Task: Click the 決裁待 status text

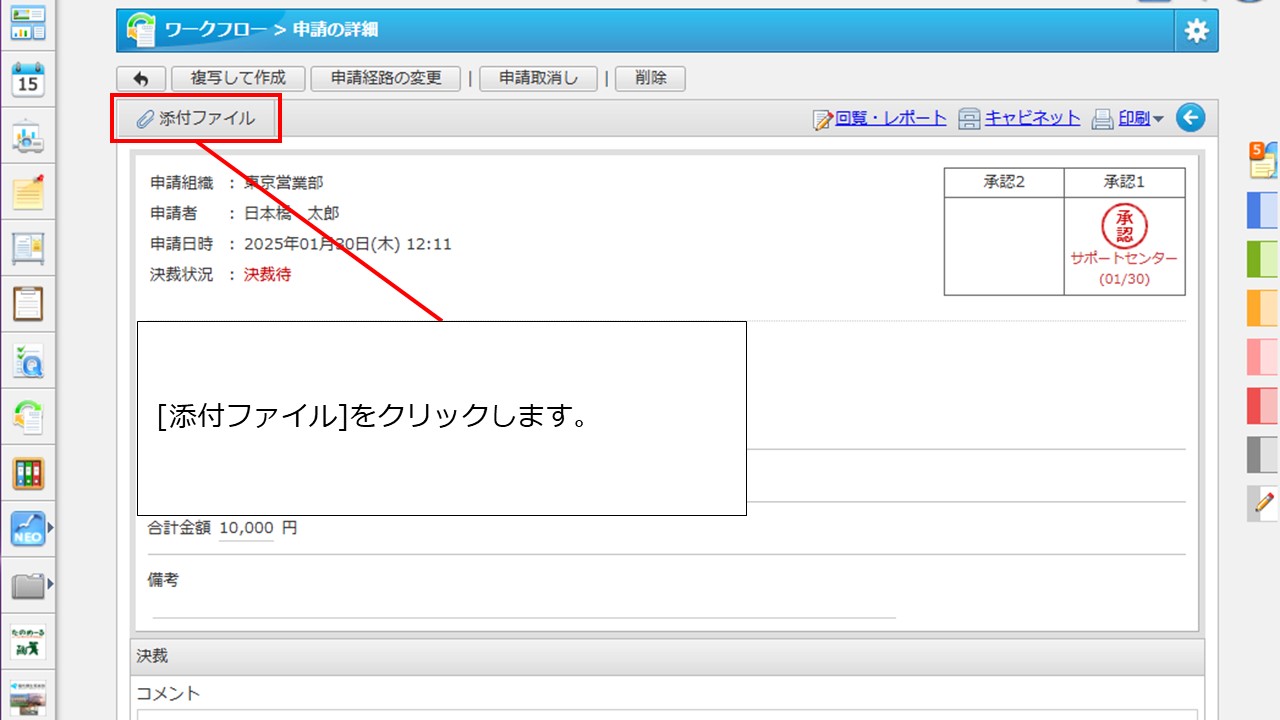Action: 268,274
